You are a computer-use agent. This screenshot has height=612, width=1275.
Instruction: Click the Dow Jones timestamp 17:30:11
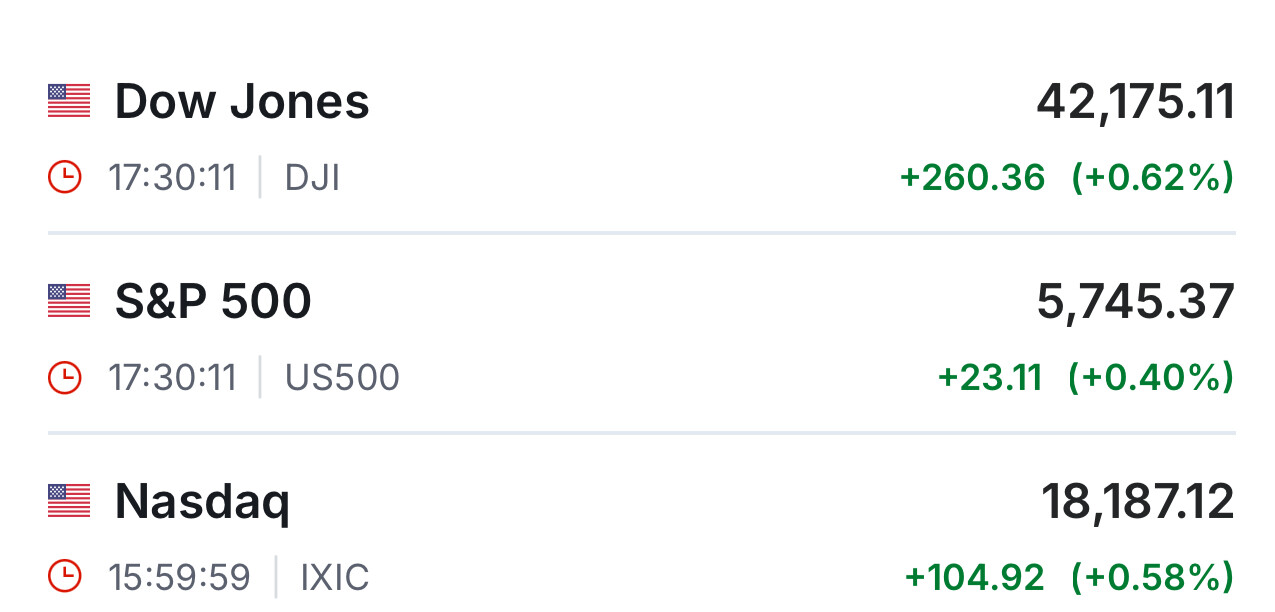click(173, 178)
